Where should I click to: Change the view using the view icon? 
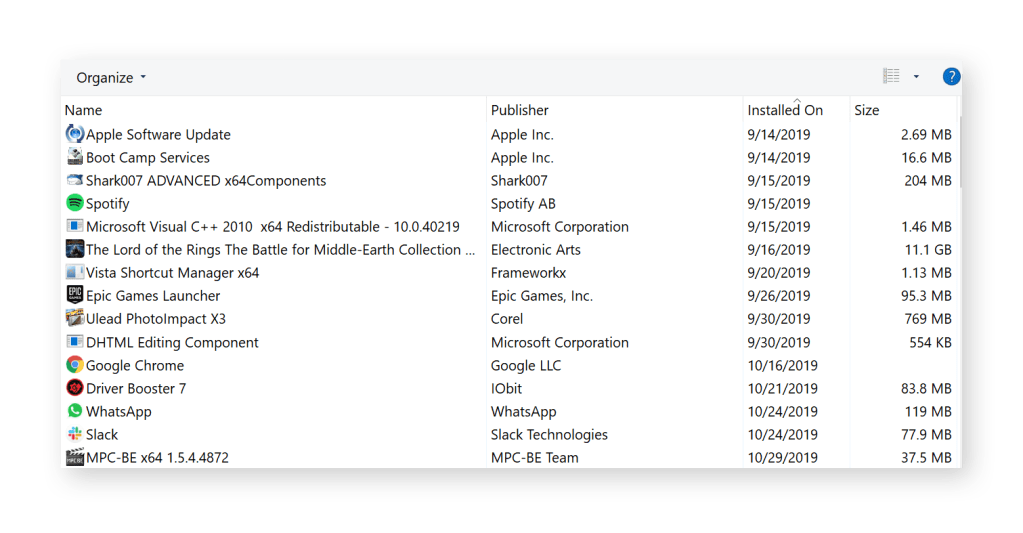[x=891, y=77]
